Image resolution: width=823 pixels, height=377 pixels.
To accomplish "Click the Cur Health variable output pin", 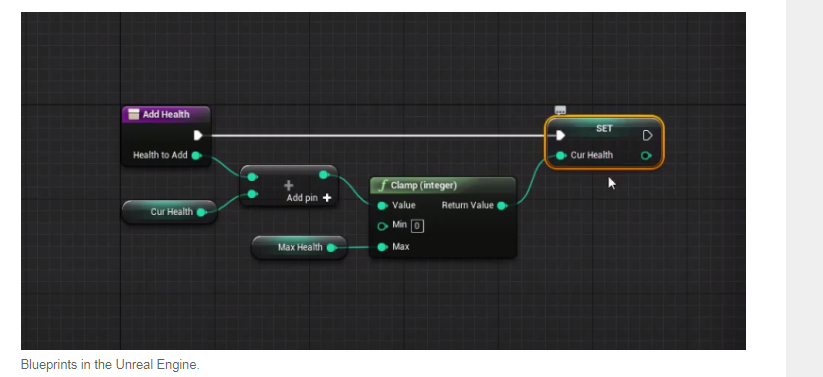I will [x=201, y=212].
